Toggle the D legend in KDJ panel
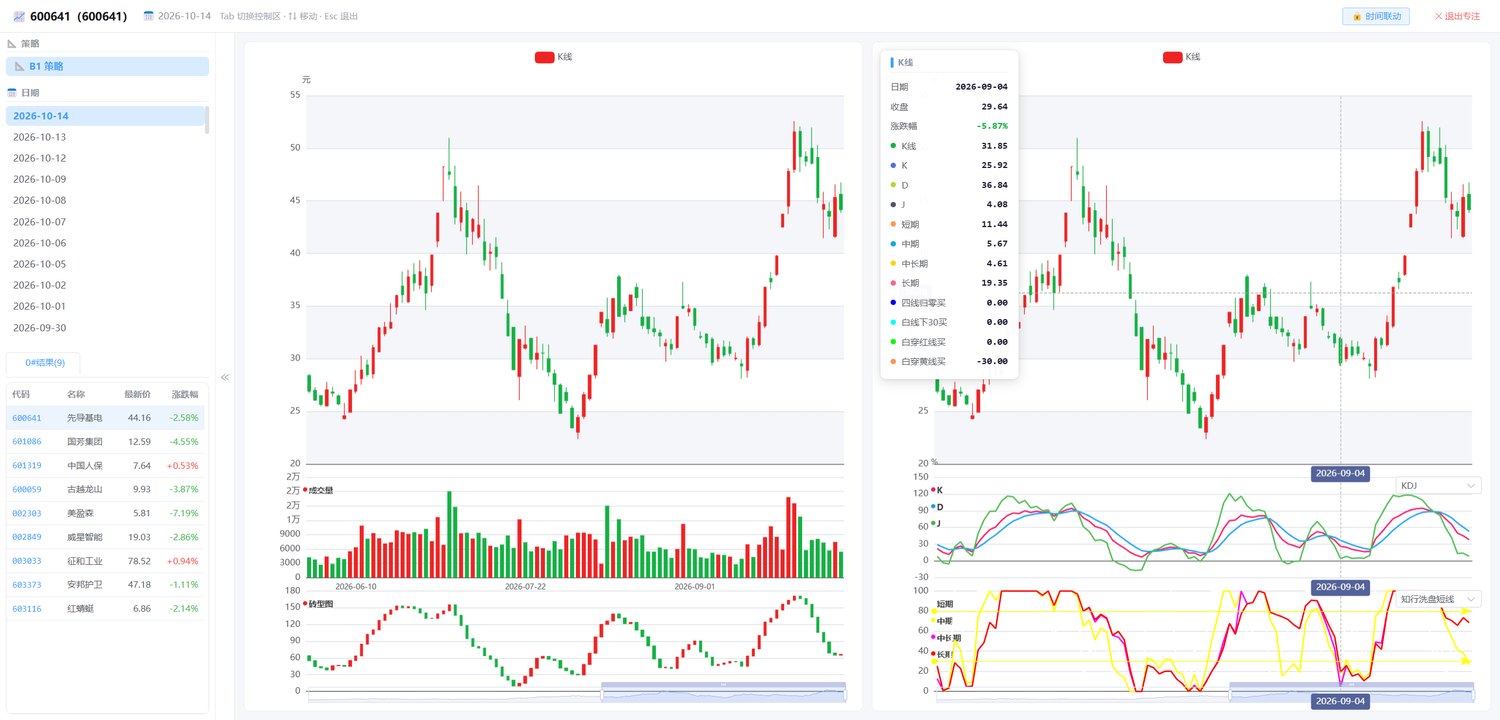The height and width of the screenshot is (720, 1500). (x=937, y=507)
